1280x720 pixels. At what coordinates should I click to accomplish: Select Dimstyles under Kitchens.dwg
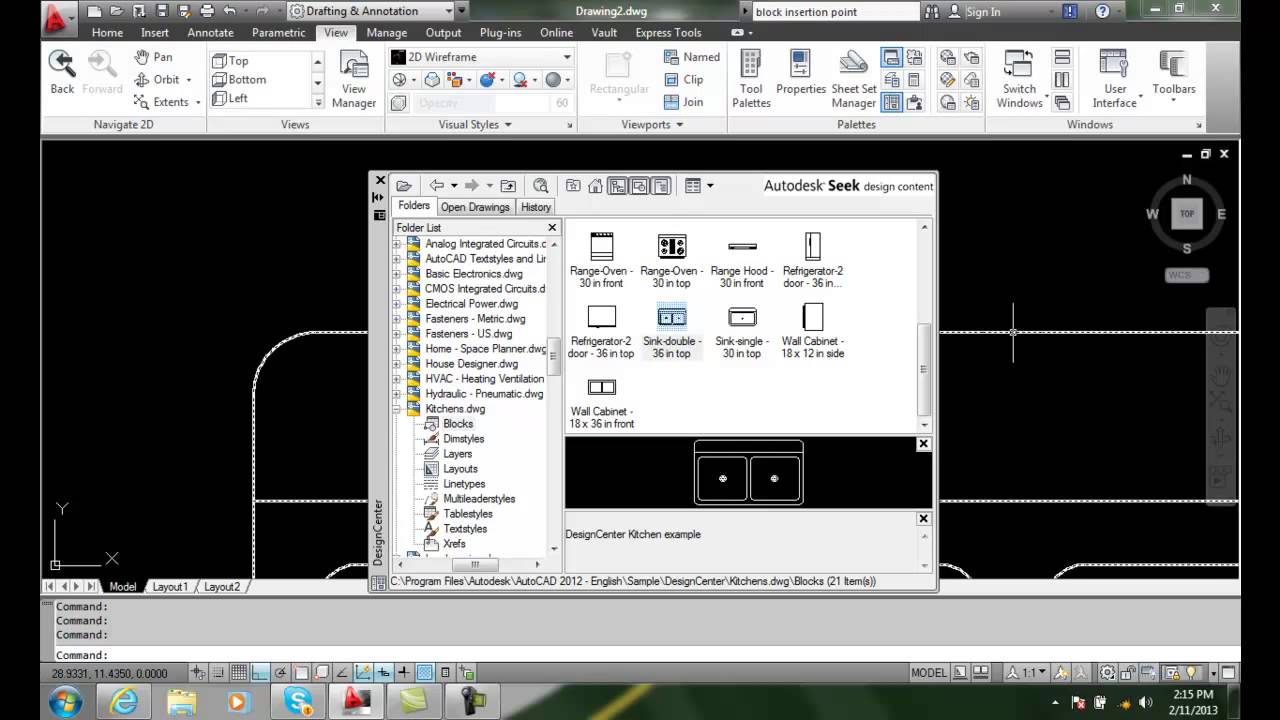pyautogui.click(x=464, y=439)
